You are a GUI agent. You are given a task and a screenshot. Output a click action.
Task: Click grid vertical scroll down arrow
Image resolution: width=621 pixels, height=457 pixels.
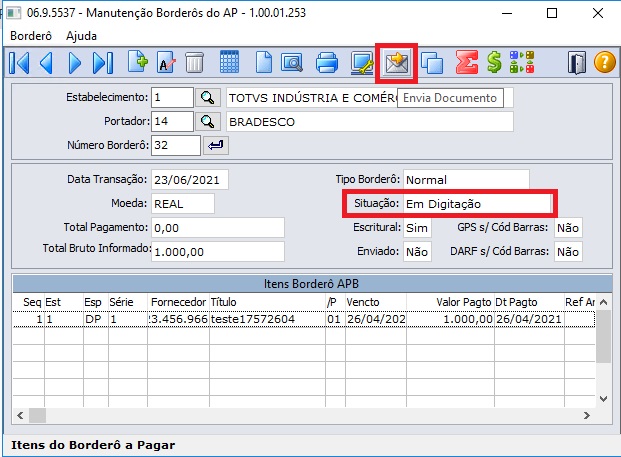(603, 399)
